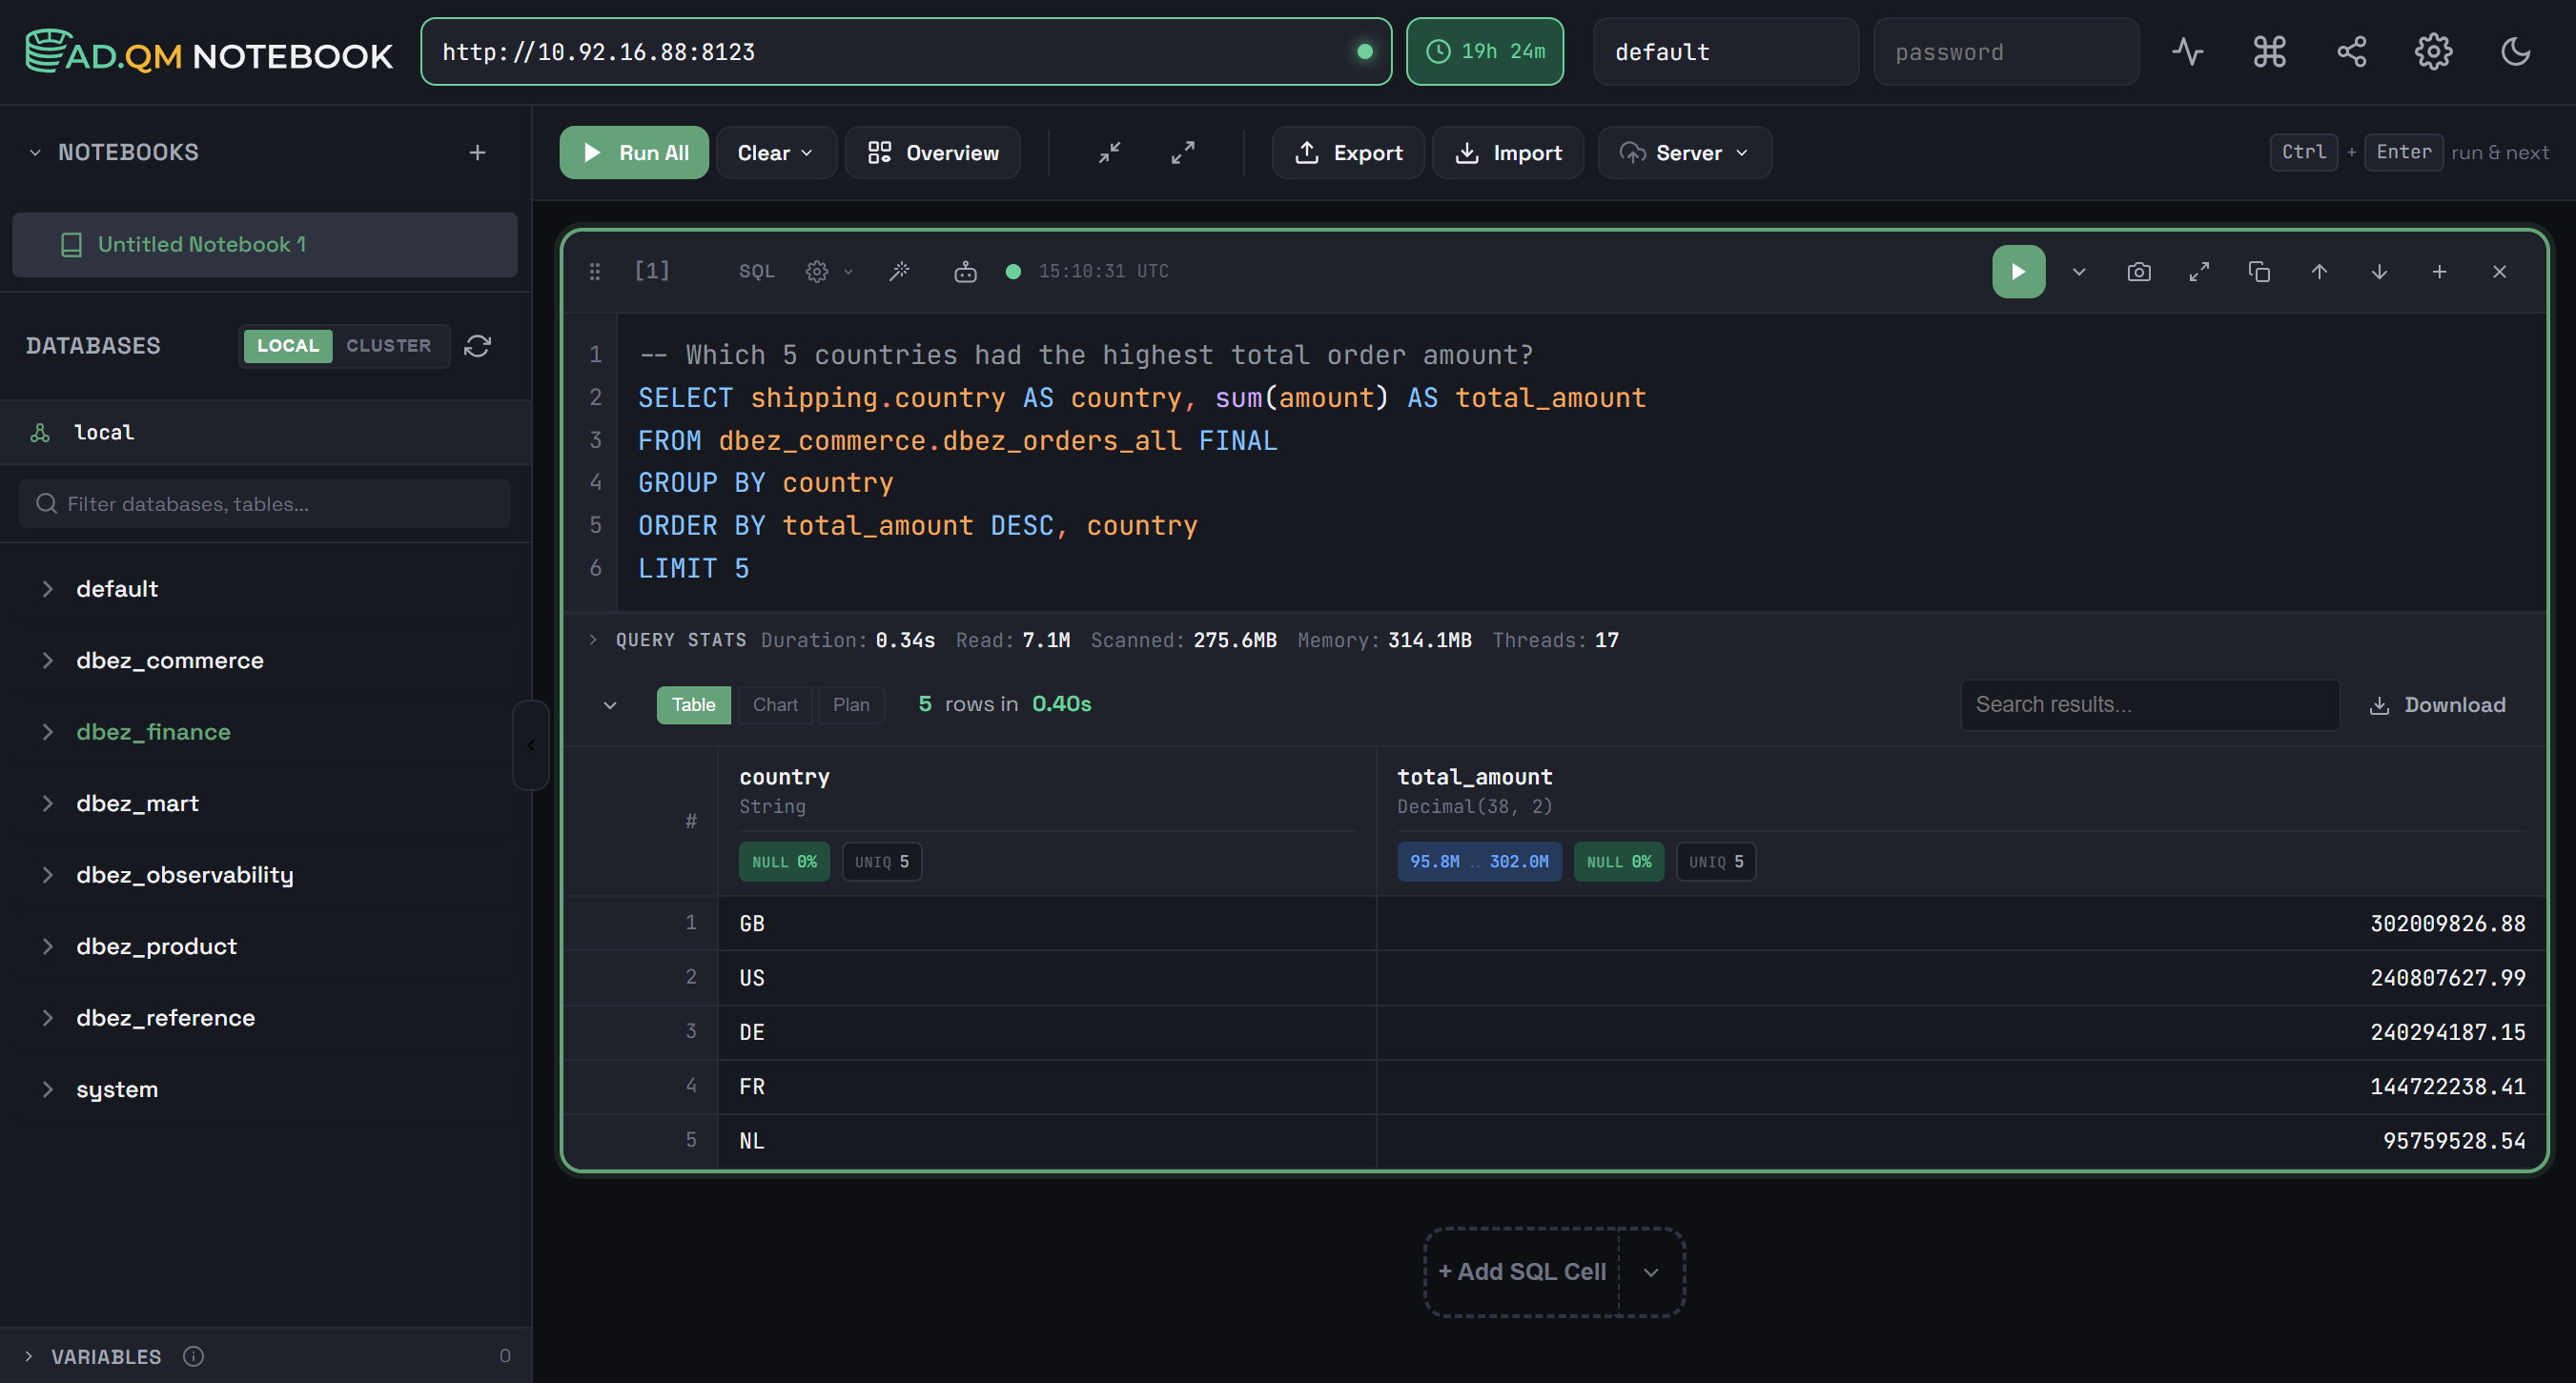Click the Export button
This screenshot has height=1383, width=2576.
[1348, 153]
